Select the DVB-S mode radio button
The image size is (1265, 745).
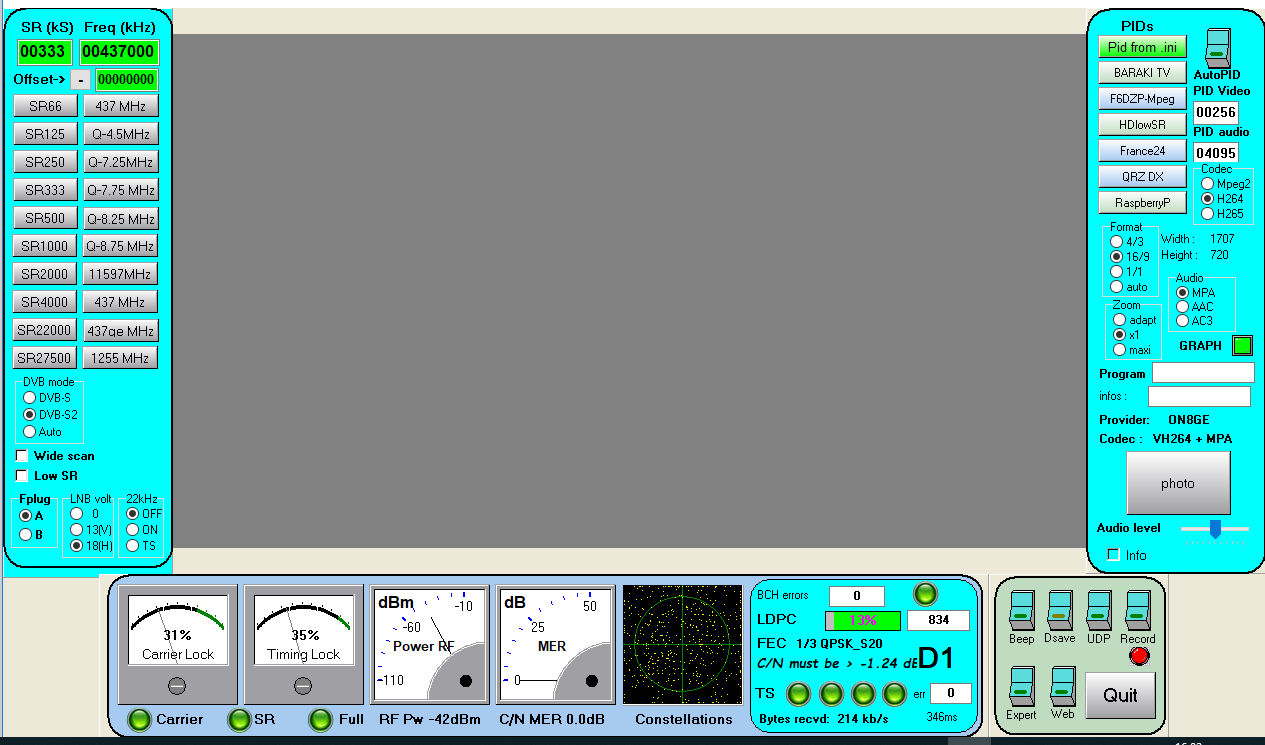pos(30,397)
